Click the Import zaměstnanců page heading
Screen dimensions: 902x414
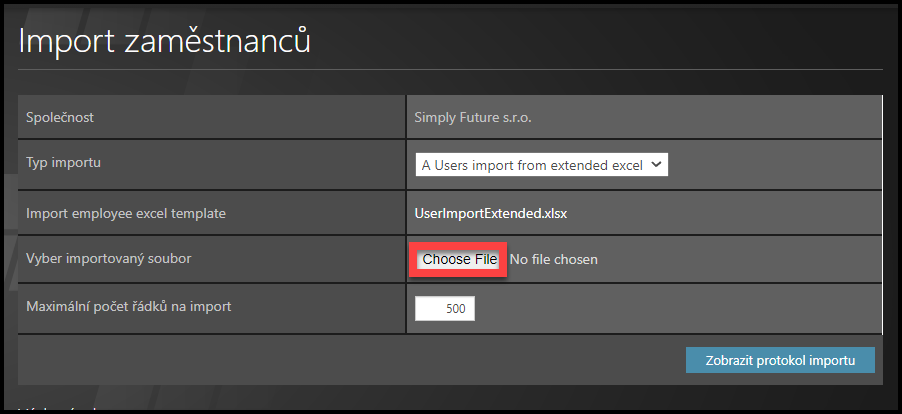click(x=165, y=42)
